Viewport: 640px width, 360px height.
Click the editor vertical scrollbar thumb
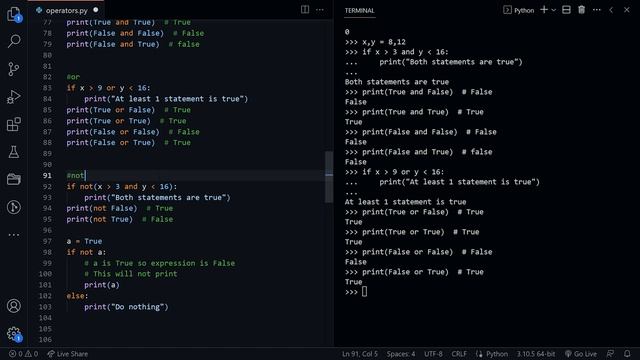click(x=329, y=177)
